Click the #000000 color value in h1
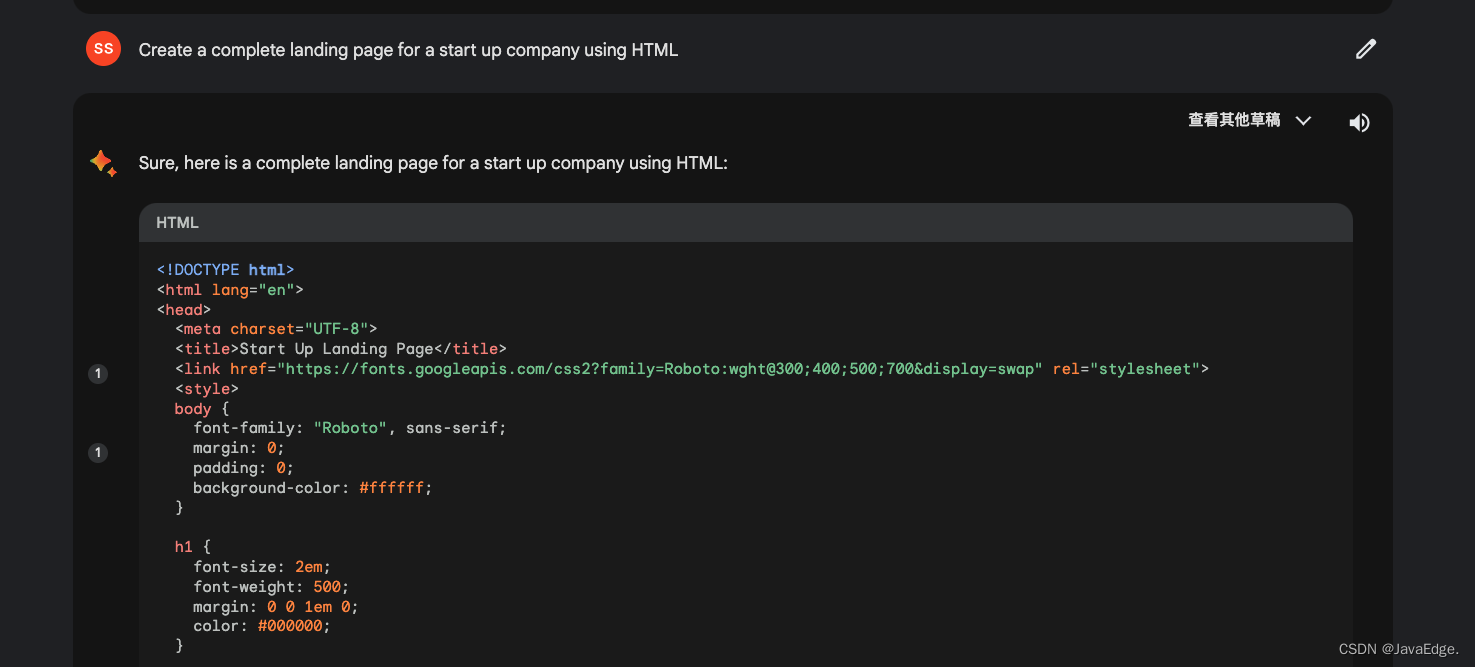The width and height of the screenshot is (1475, 667). point(293,626)
